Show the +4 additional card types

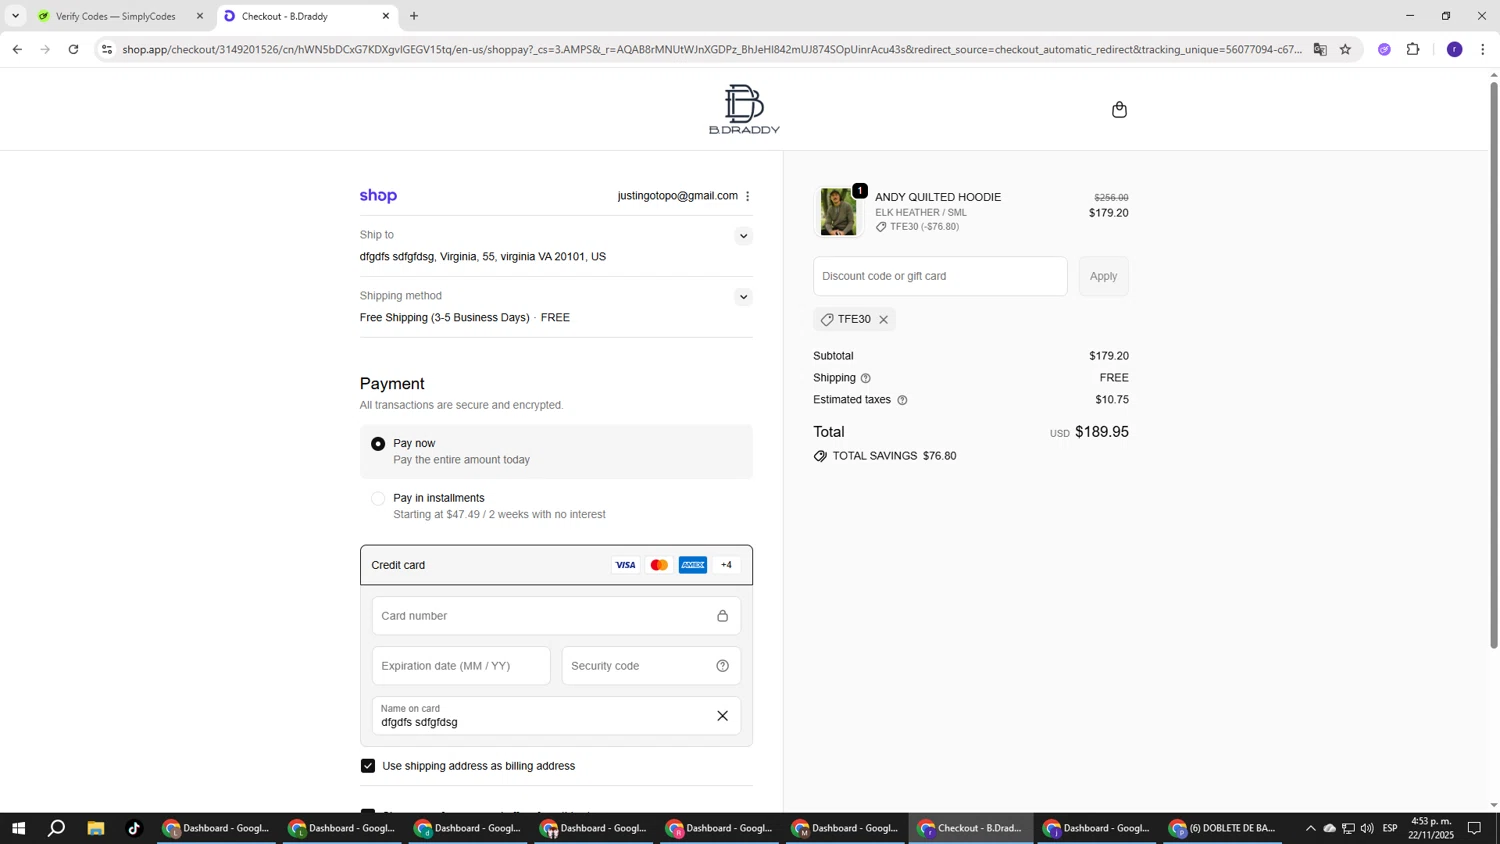[727, 565]
